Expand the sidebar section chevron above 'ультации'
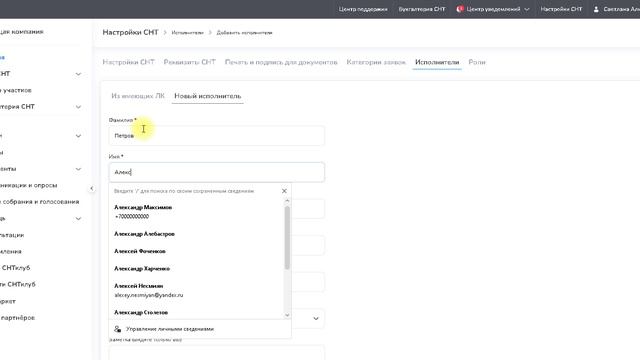 (78, 219)
